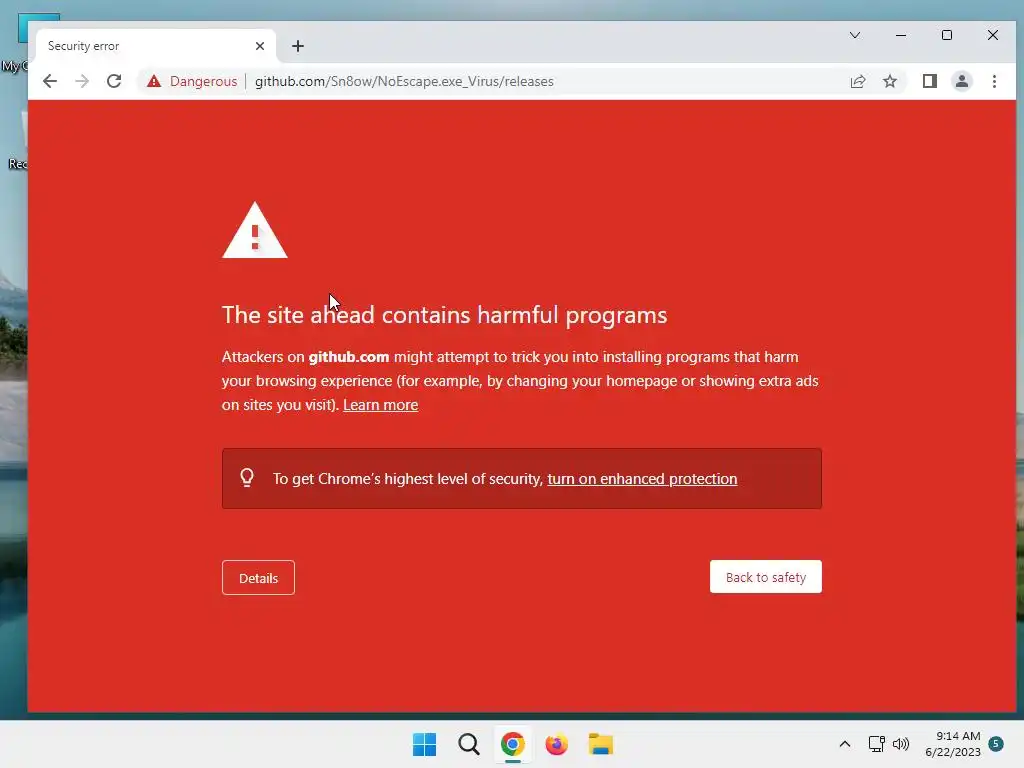The height and width of the screenshot is (768, 1024).
Task: Close the Security error tab
Action: 260,46
